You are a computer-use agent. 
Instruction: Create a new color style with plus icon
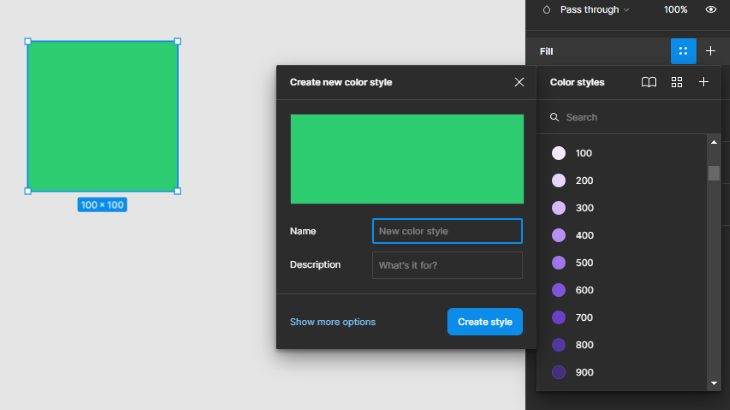(703, 82)
